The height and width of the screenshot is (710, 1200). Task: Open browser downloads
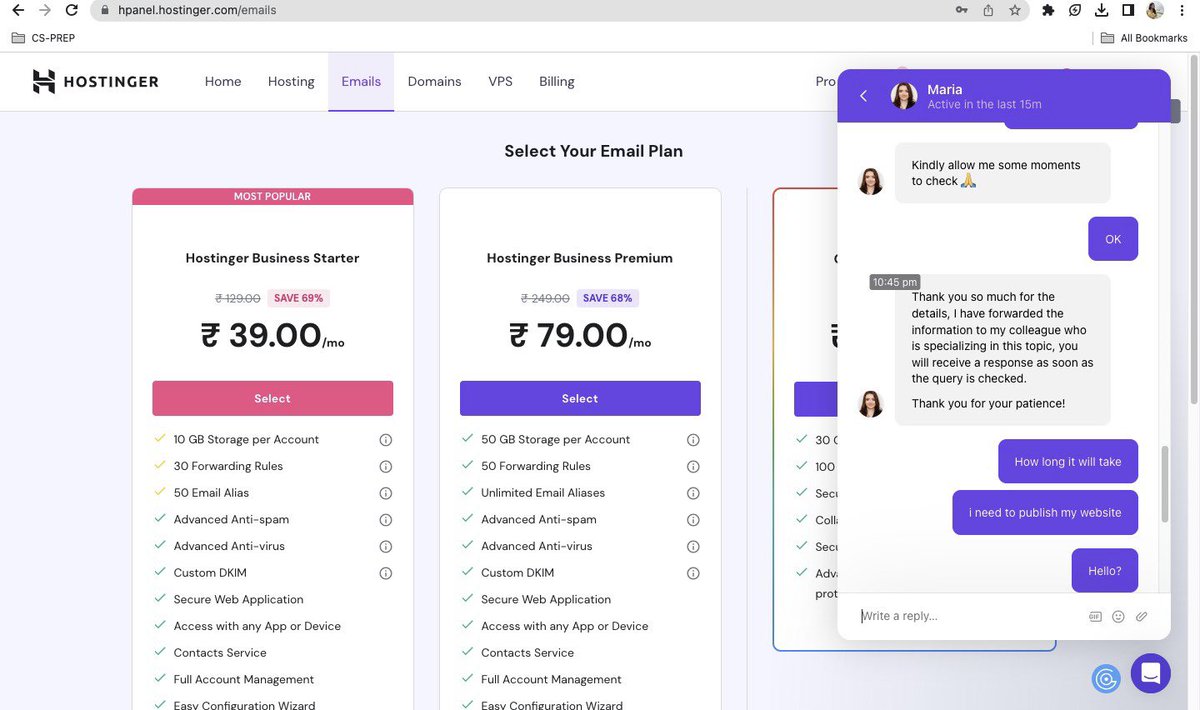tap(1101, 10)
